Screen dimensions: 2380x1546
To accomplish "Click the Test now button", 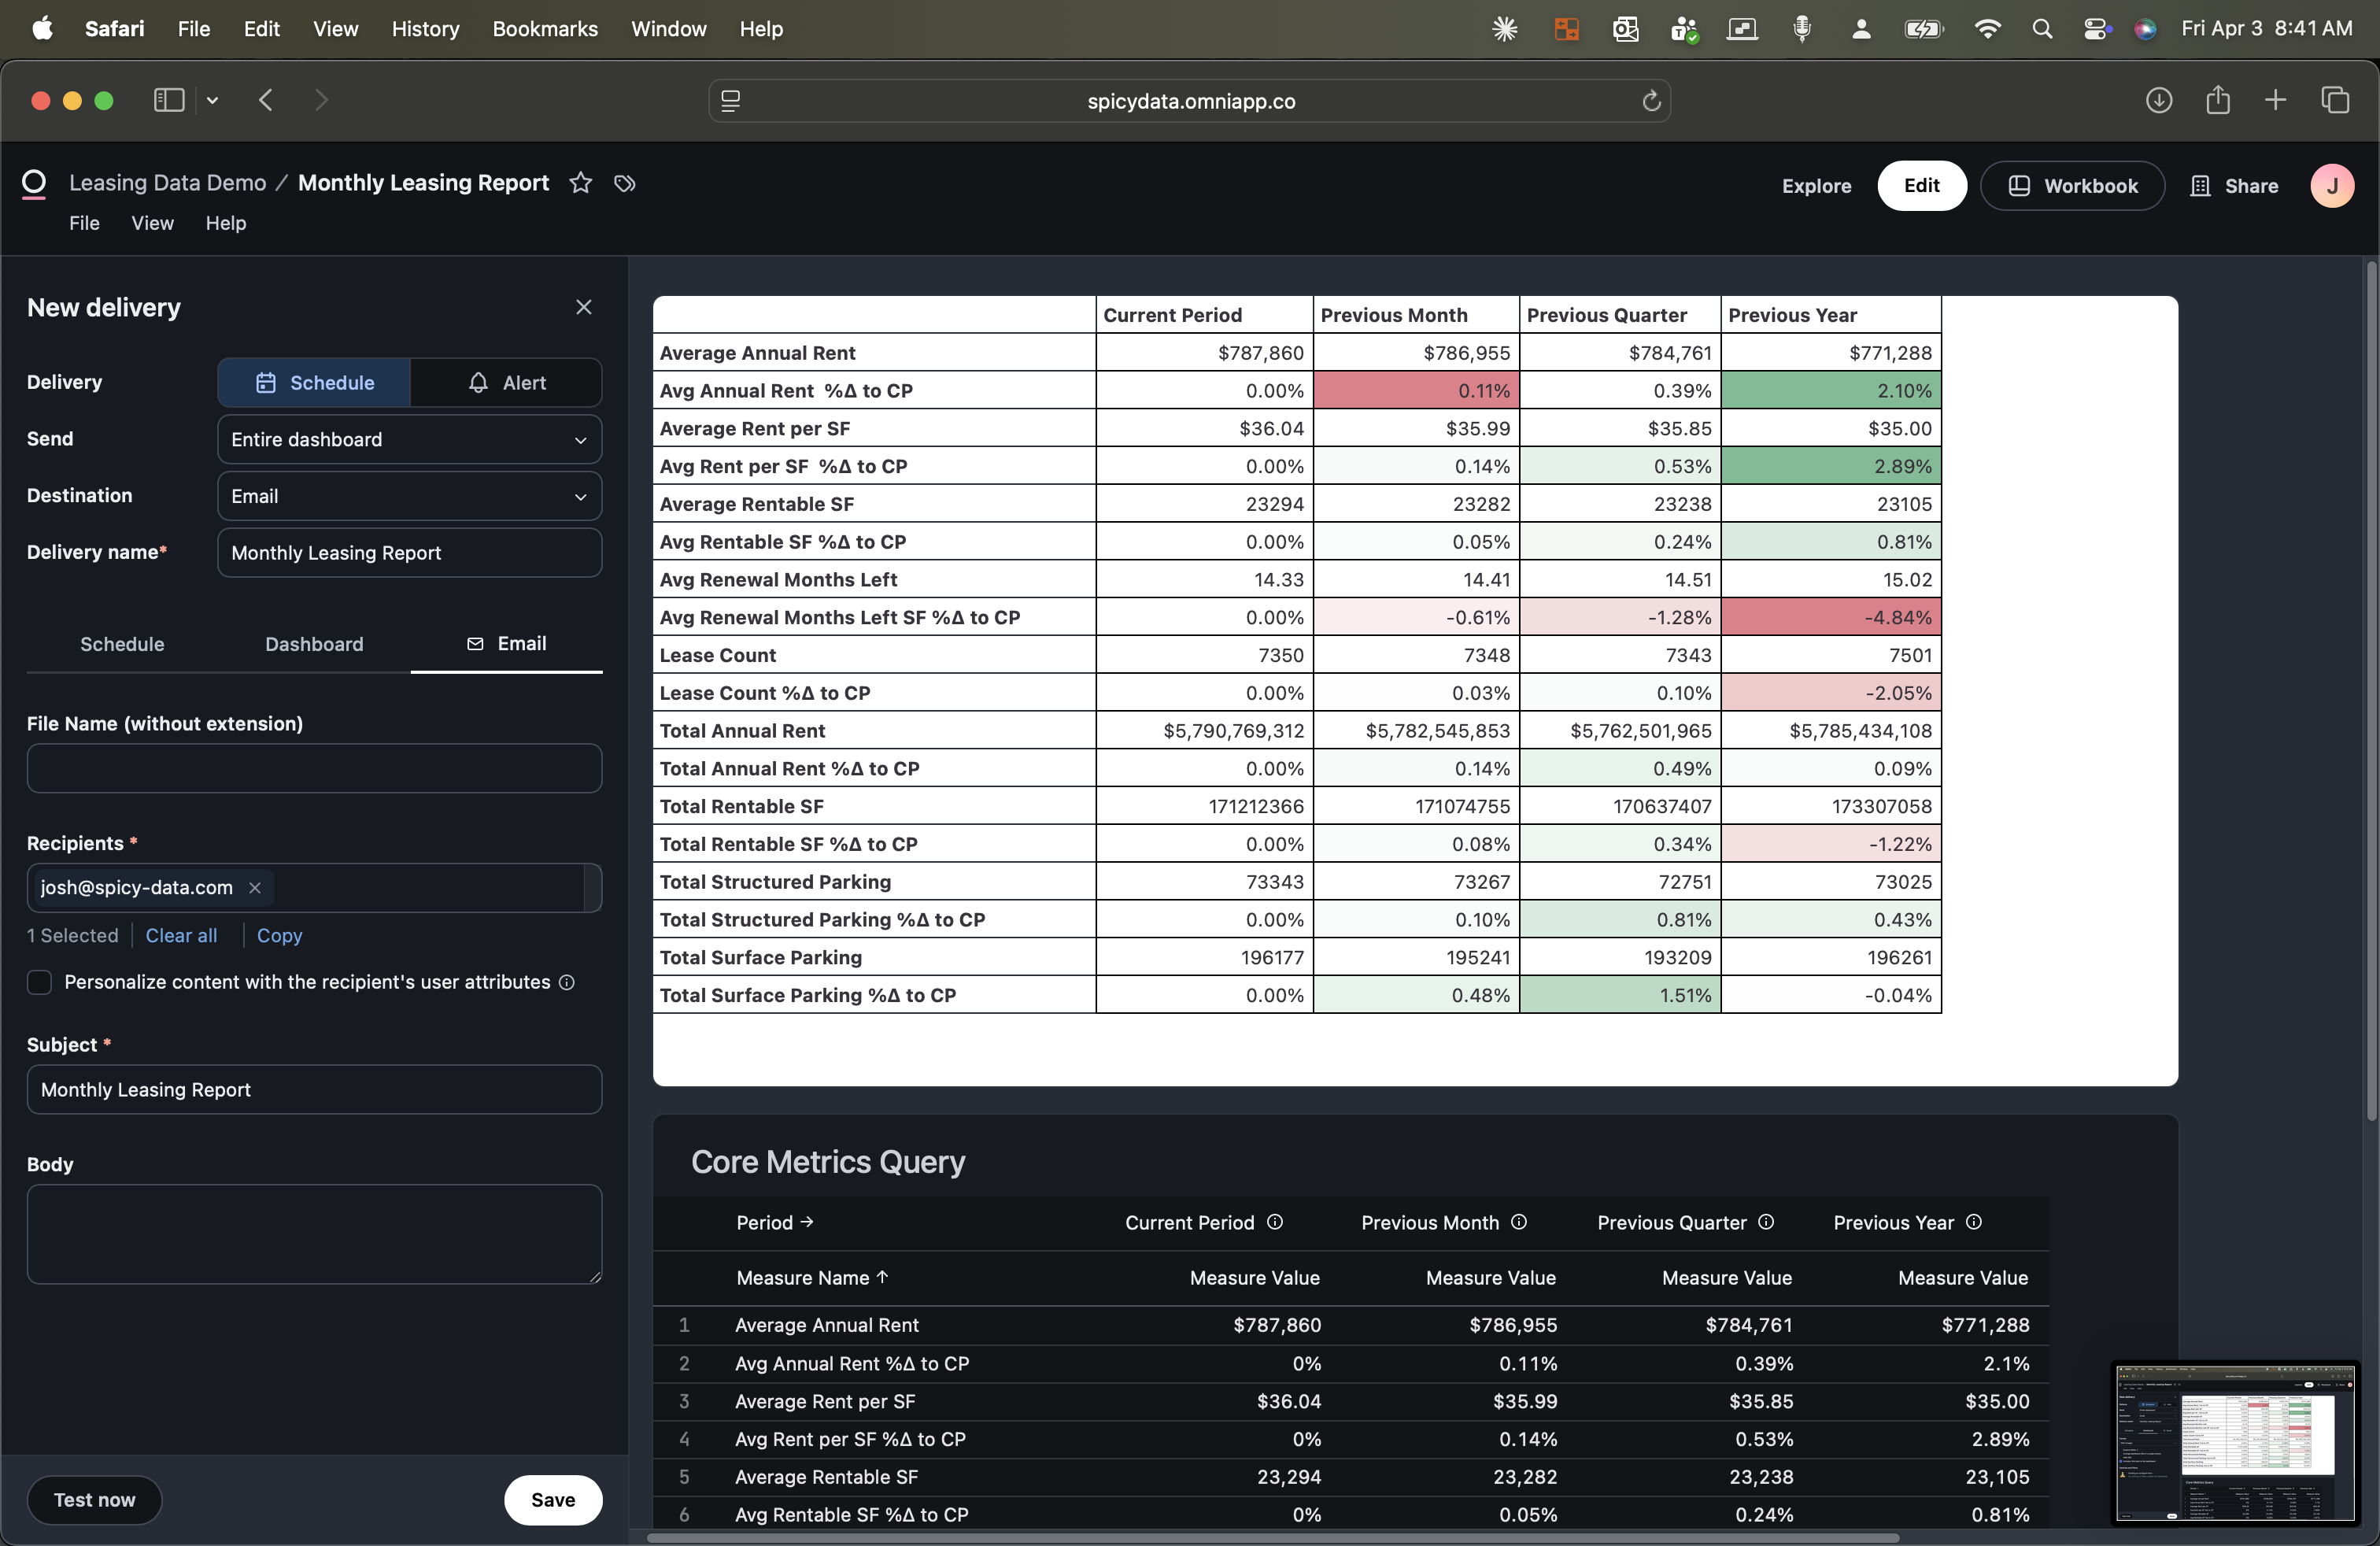I will point(94,1499).
